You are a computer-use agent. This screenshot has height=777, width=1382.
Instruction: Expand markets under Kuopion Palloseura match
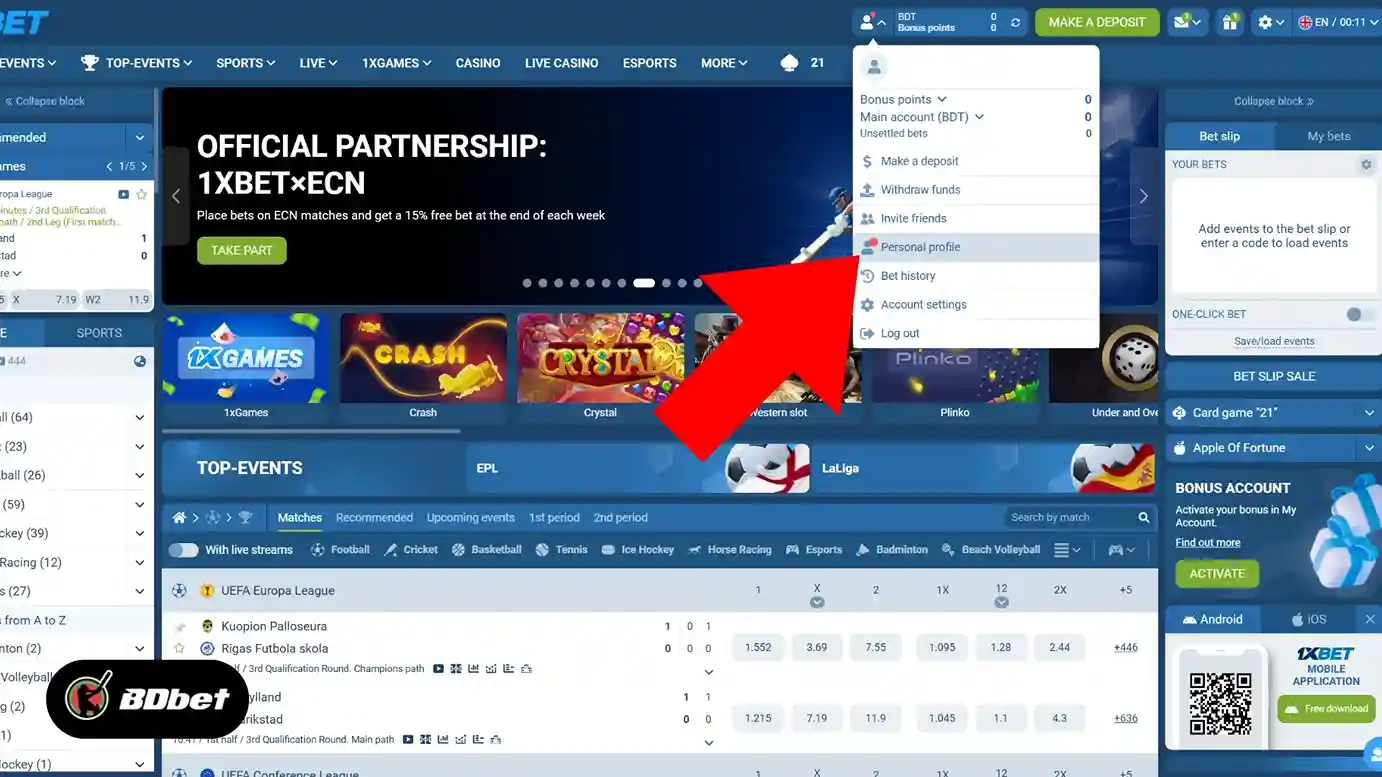coord(709,672)
